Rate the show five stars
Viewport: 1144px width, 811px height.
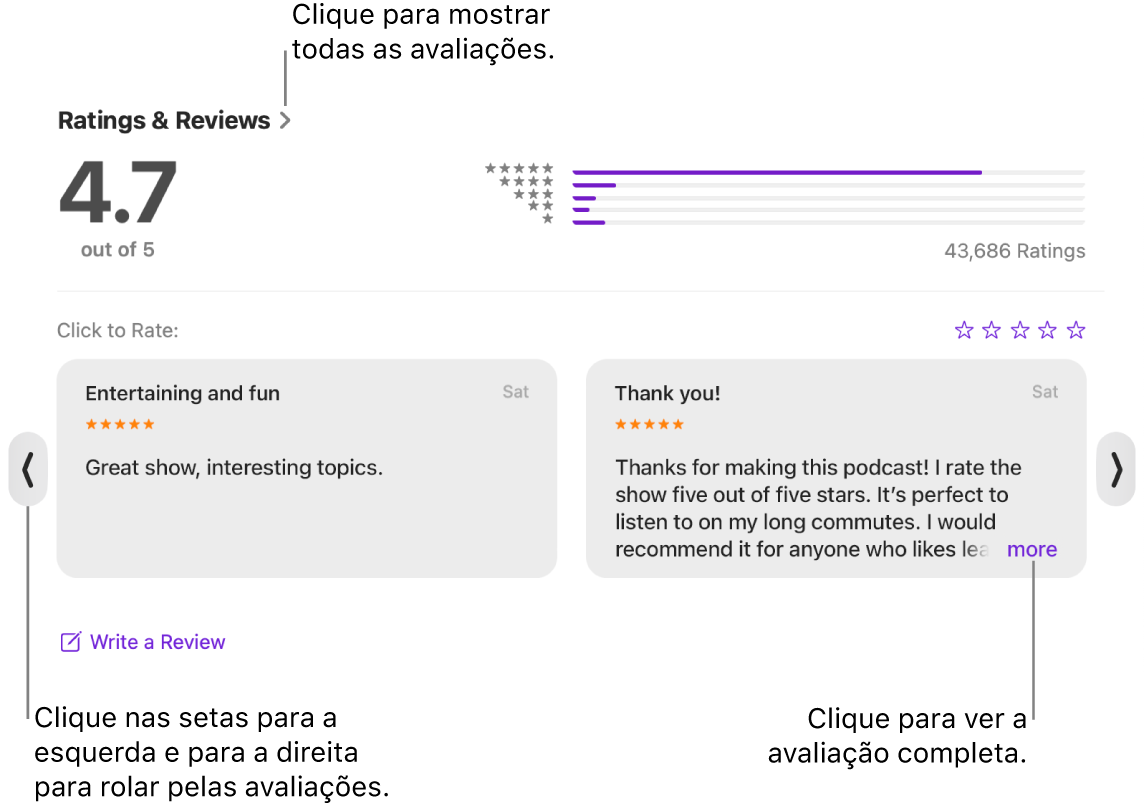coord(1076,330)
